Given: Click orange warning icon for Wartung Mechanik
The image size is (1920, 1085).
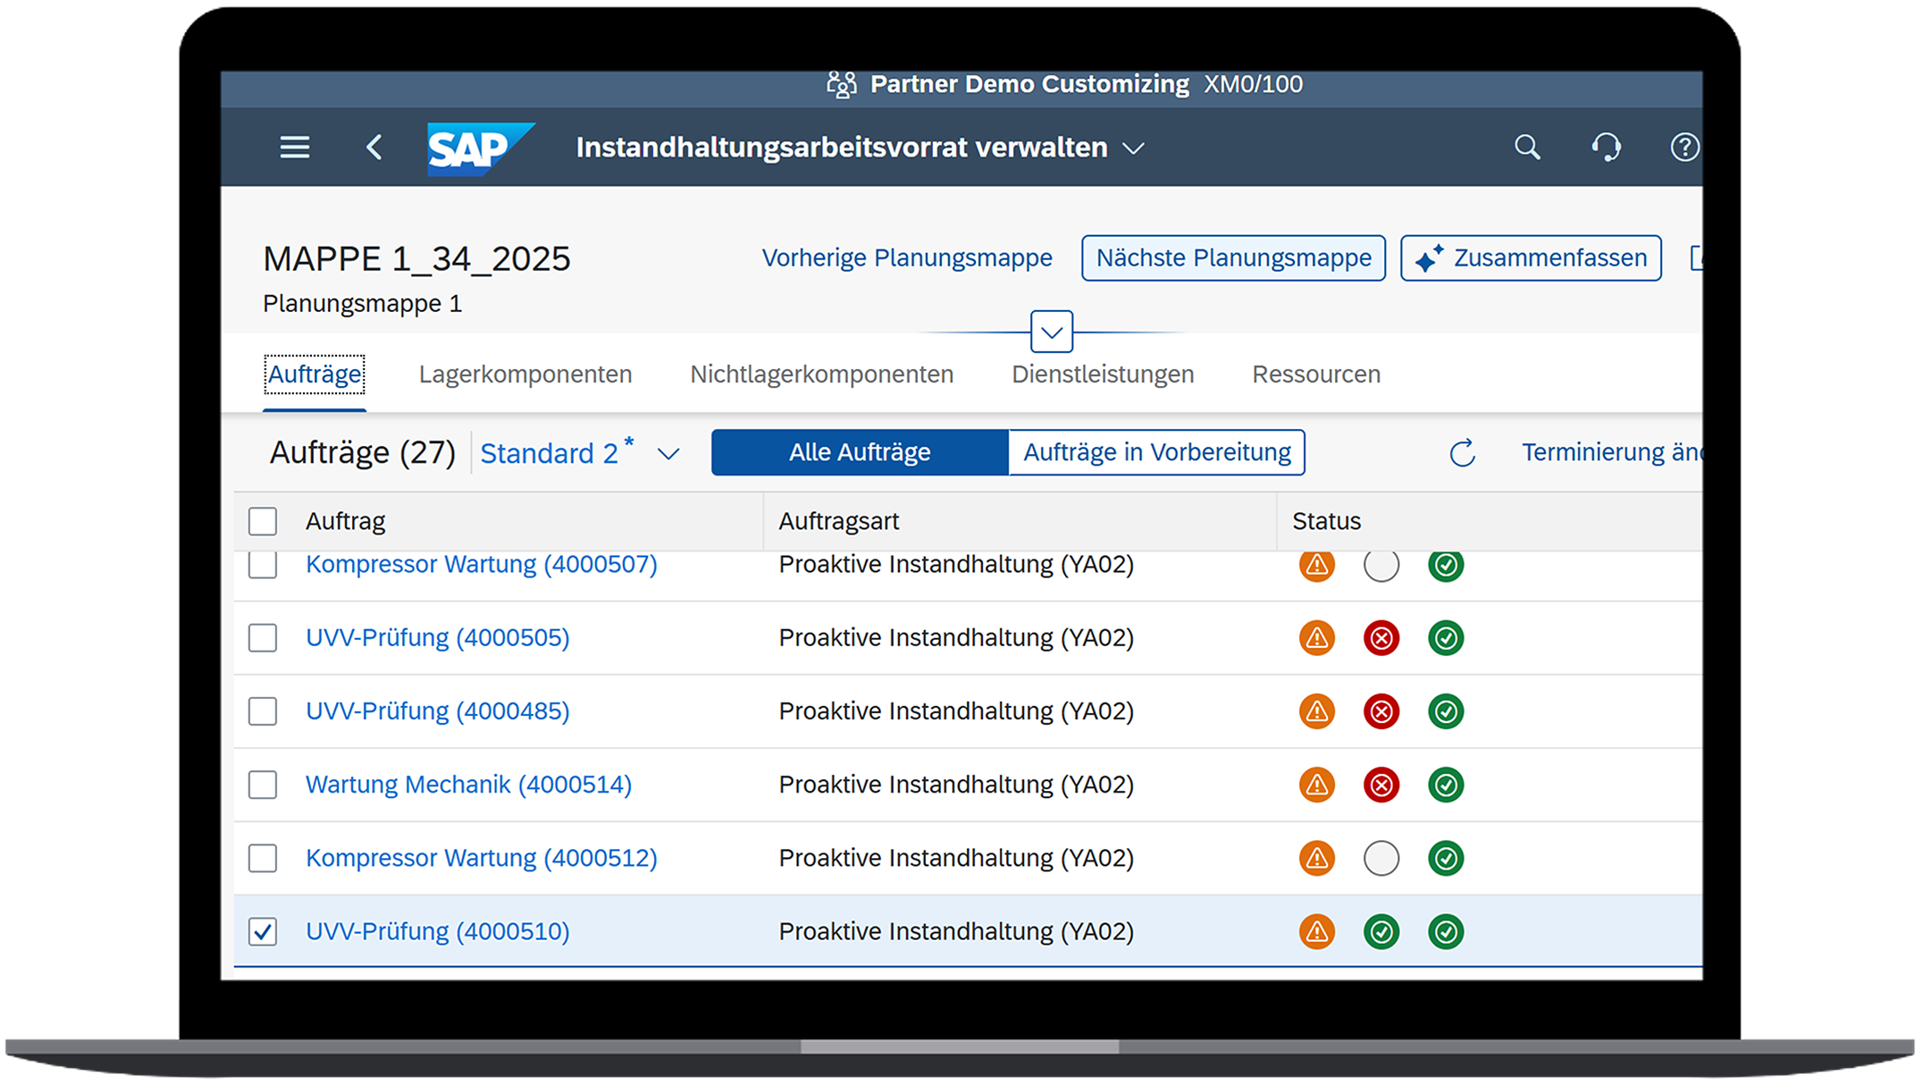Looking at the screenshot, I should [1317, 785].
